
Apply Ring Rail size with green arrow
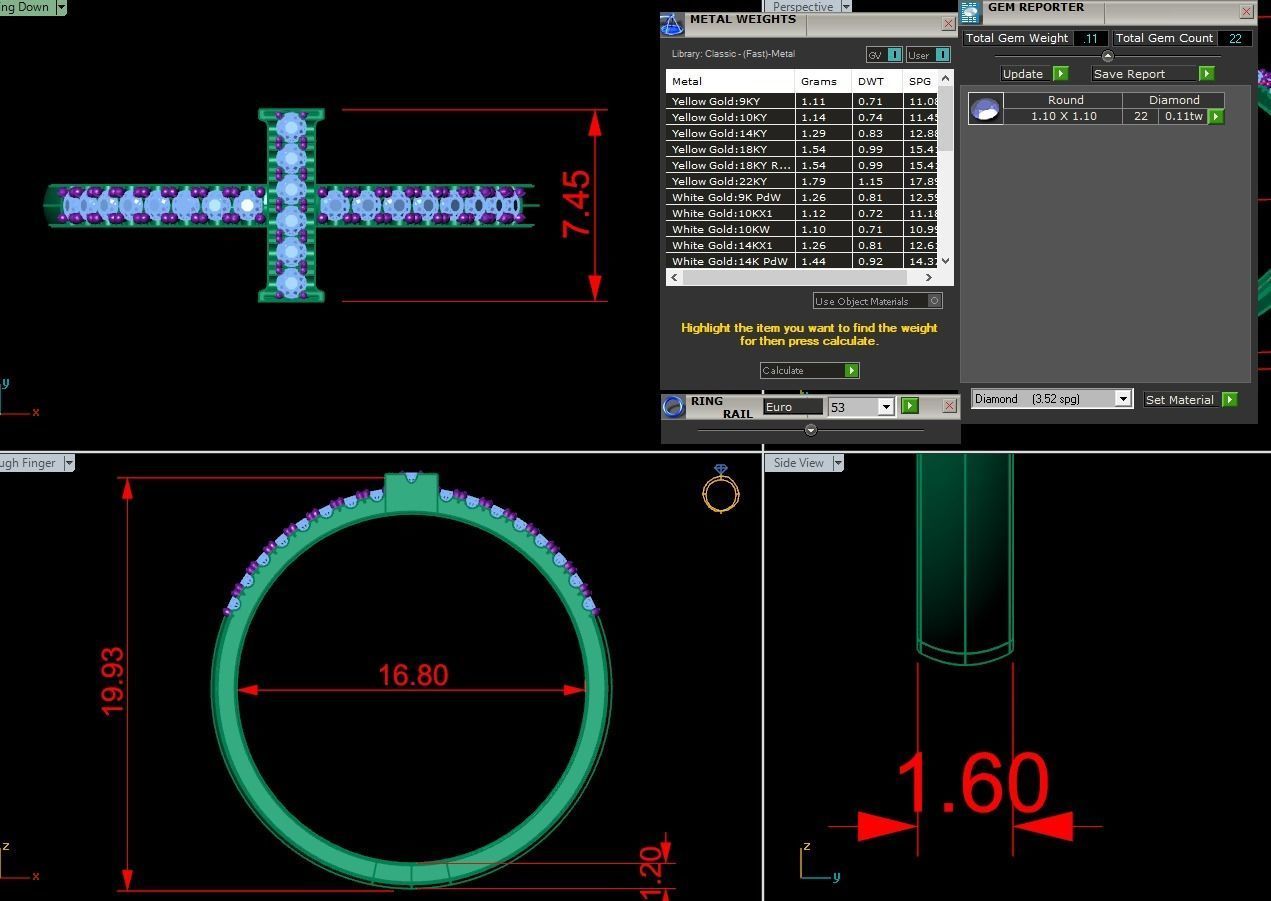(910, 406)
